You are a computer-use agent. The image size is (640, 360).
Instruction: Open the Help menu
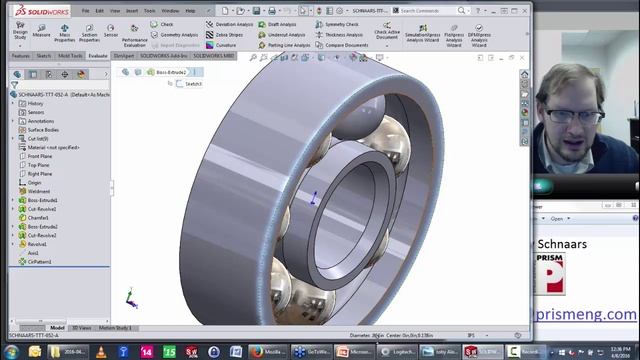point(190,11)
